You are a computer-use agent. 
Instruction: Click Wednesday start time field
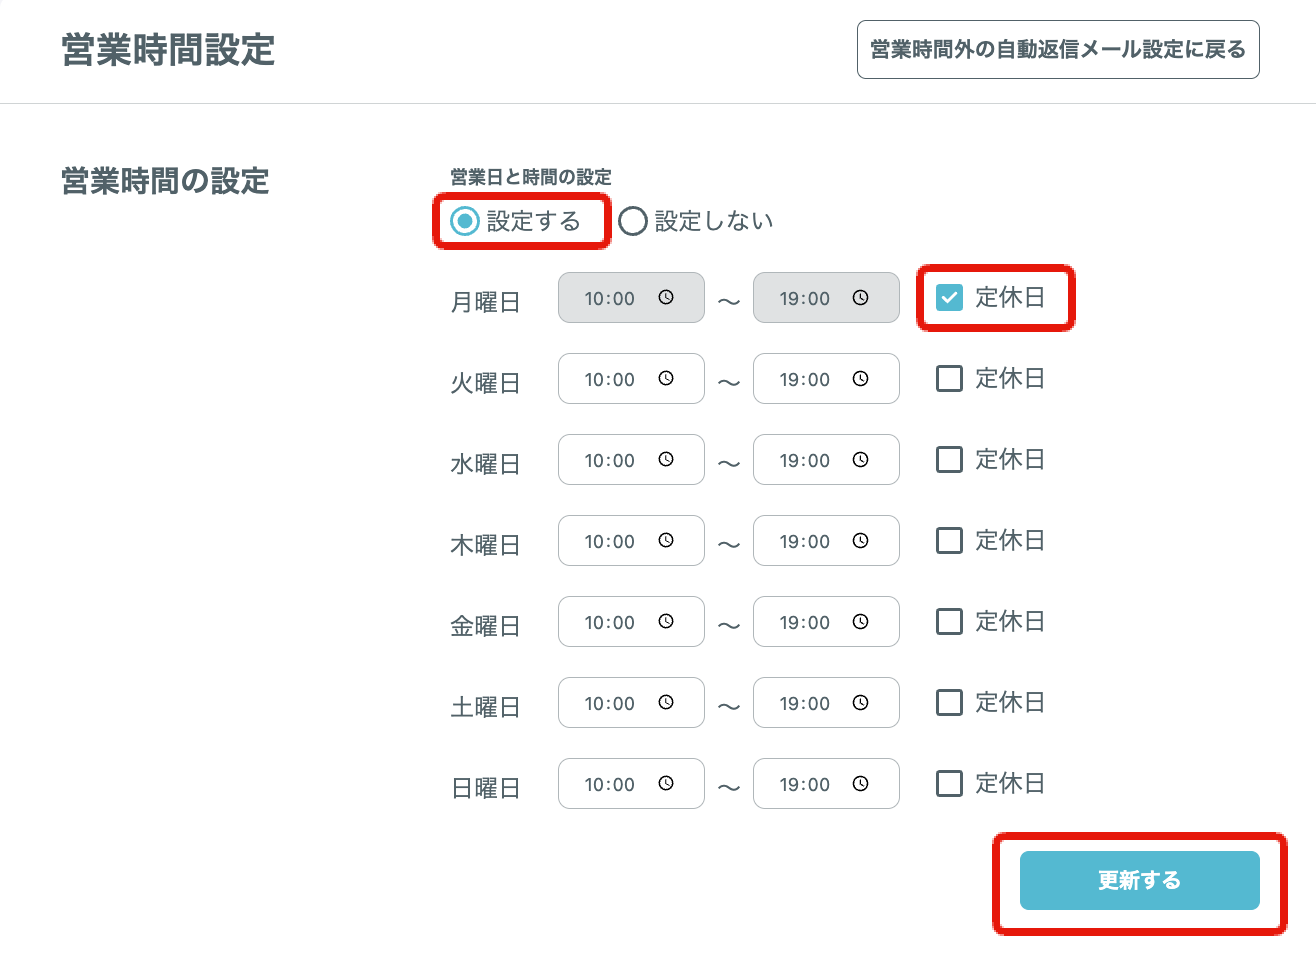[x=631, y=459]
